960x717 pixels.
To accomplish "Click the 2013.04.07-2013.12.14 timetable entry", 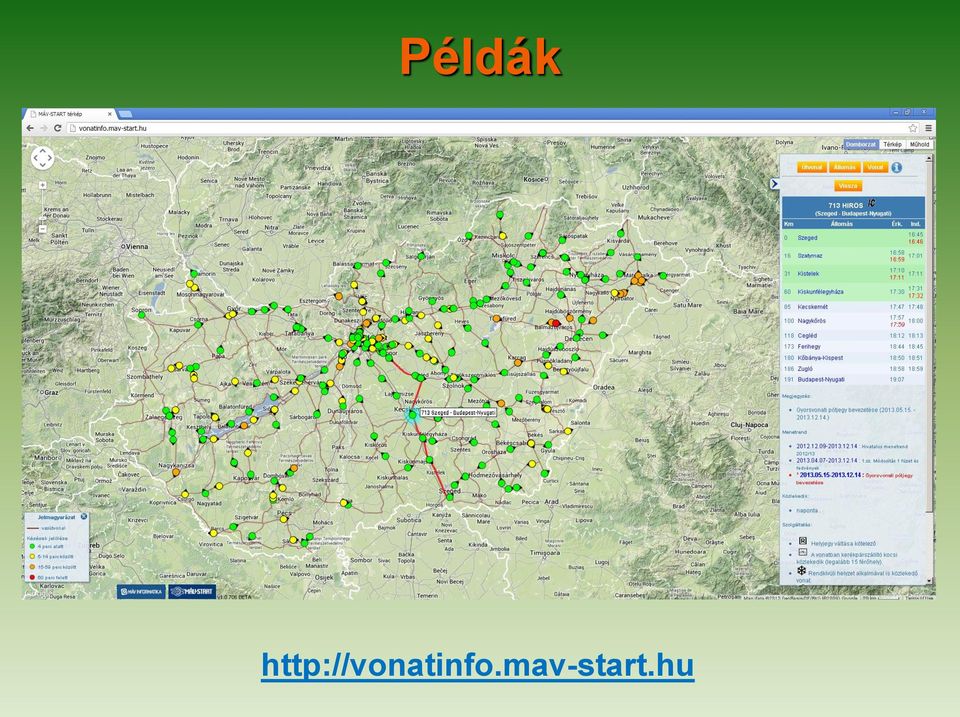I will tap(827, 460).
